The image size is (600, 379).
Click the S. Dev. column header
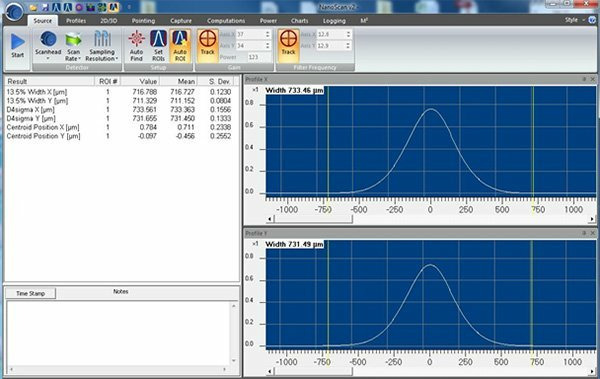click(x=219, y=81)
